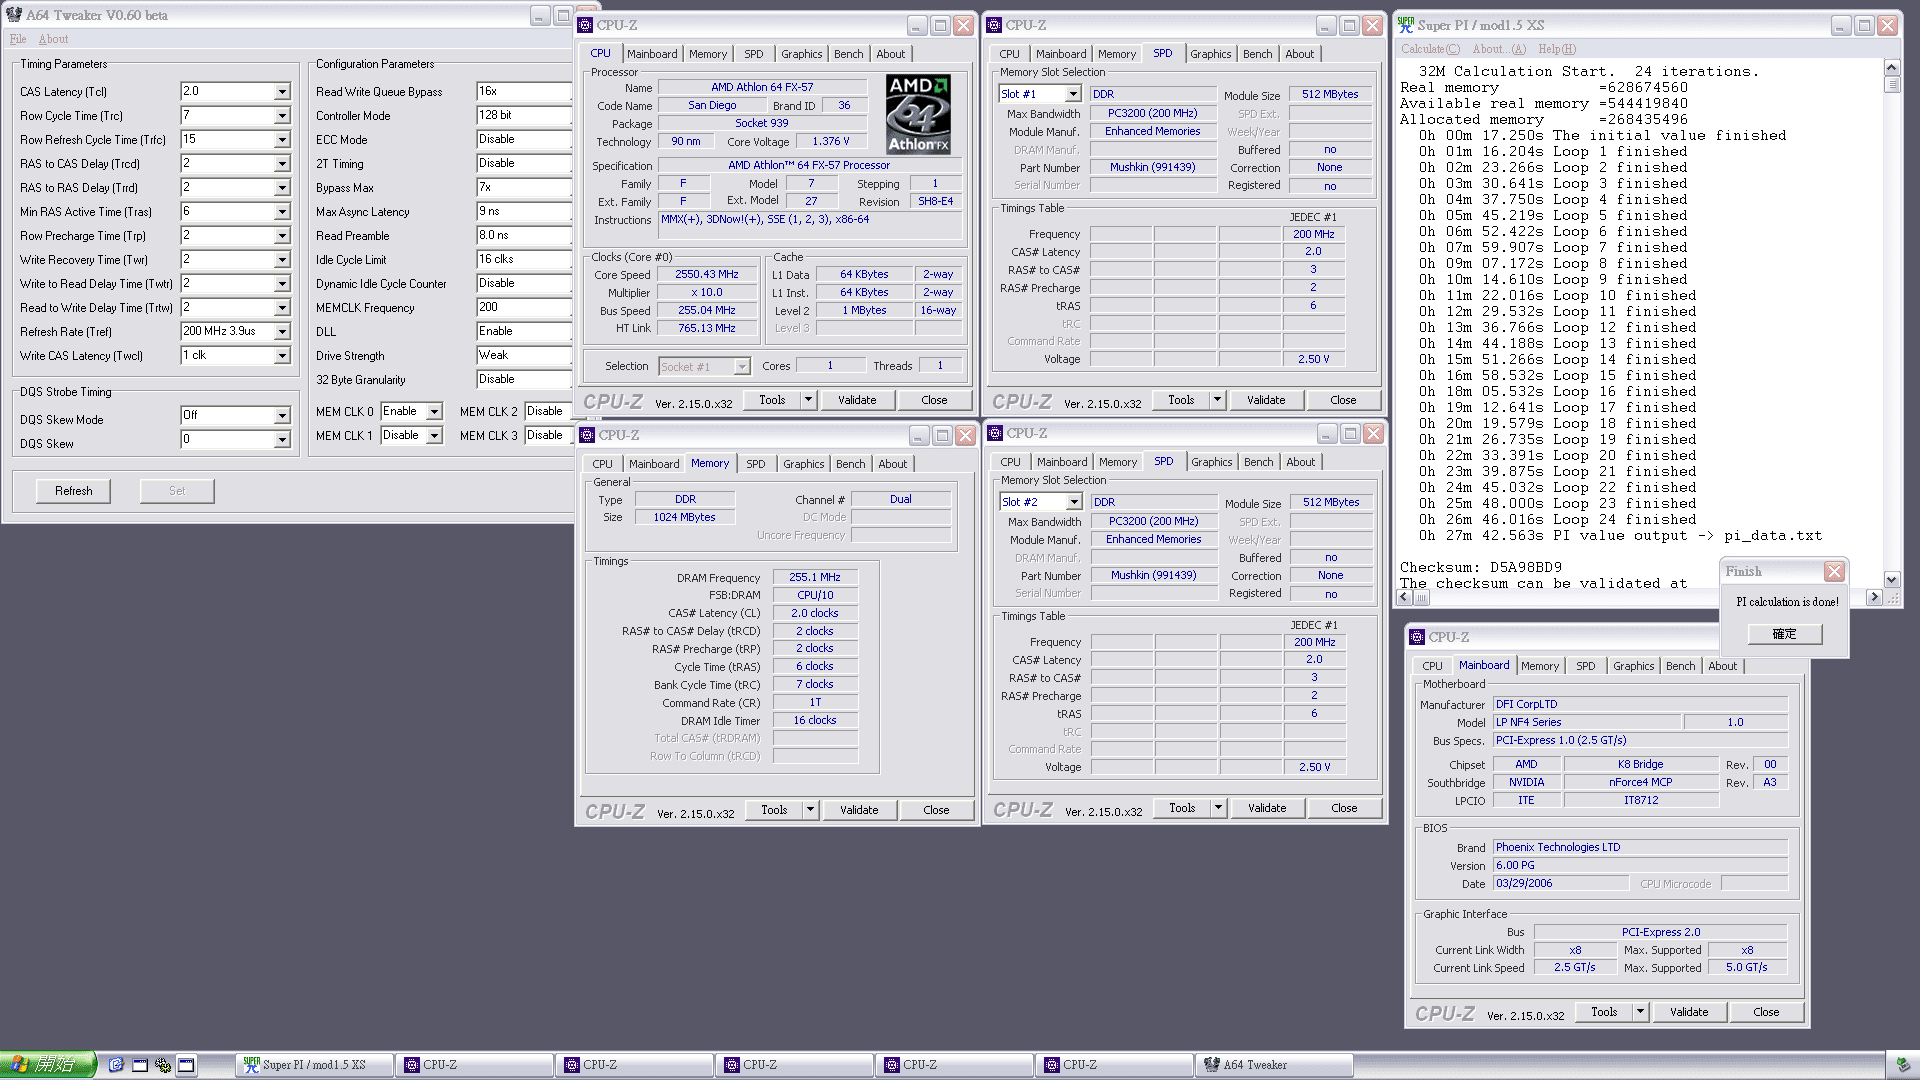
Task: Open the About tab in Slot #2 SPD window
Action: (x=1301, y=462)
